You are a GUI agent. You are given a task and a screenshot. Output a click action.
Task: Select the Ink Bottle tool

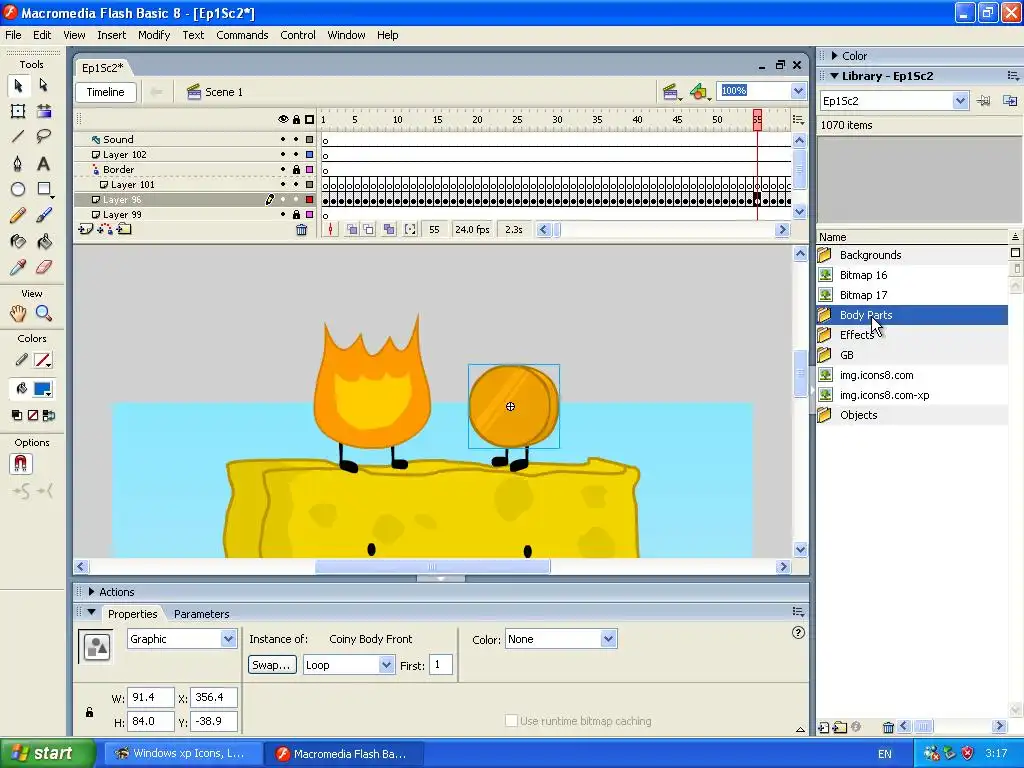[18, 242]
